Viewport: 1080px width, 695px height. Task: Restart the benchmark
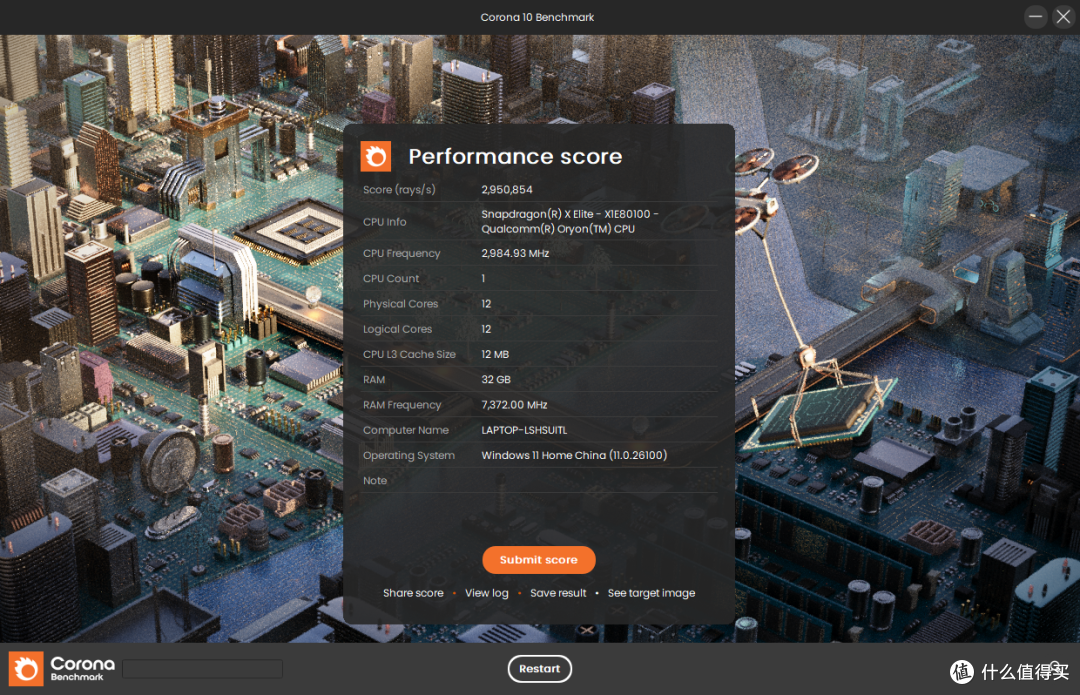point(539,669)
